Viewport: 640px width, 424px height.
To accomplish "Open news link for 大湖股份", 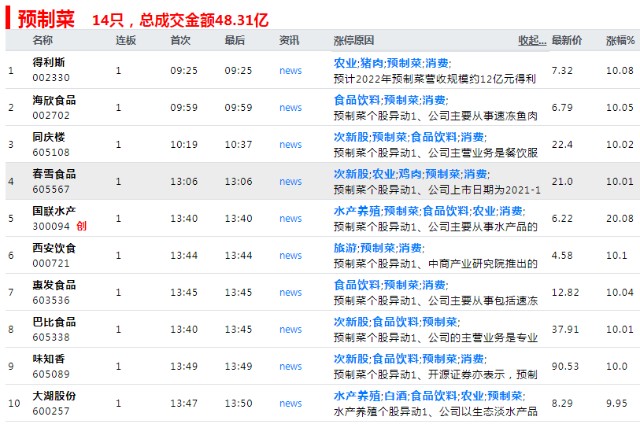I will (x=290, y=403).
